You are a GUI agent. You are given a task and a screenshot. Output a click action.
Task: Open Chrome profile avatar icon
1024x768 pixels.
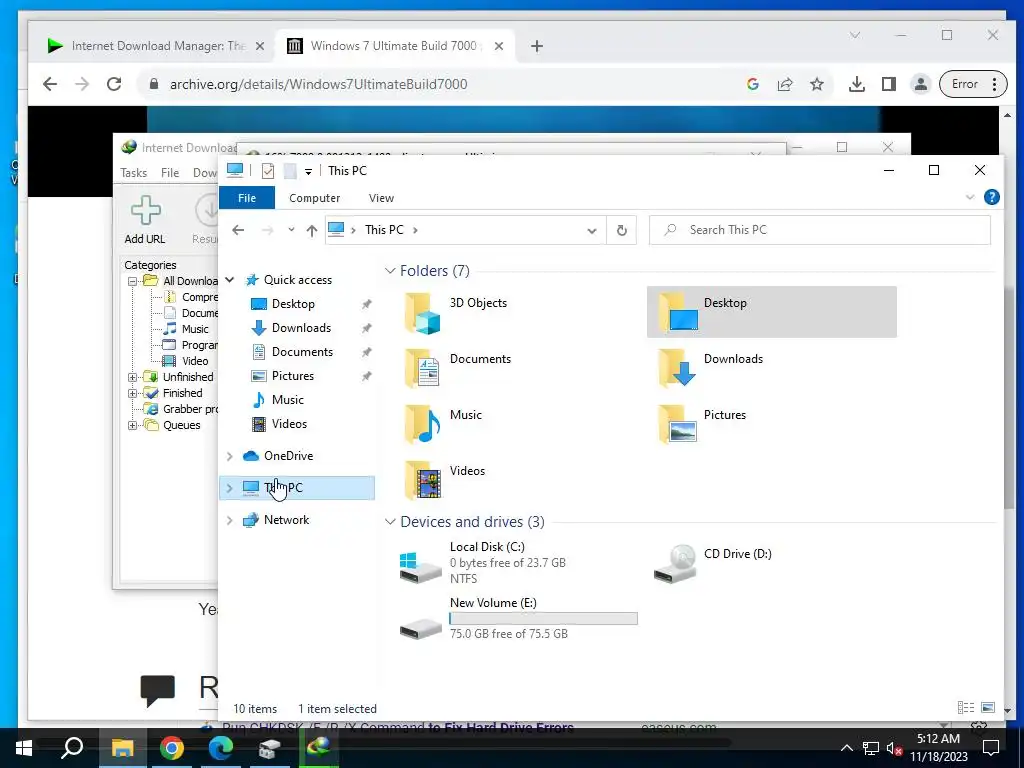point(921,84)
